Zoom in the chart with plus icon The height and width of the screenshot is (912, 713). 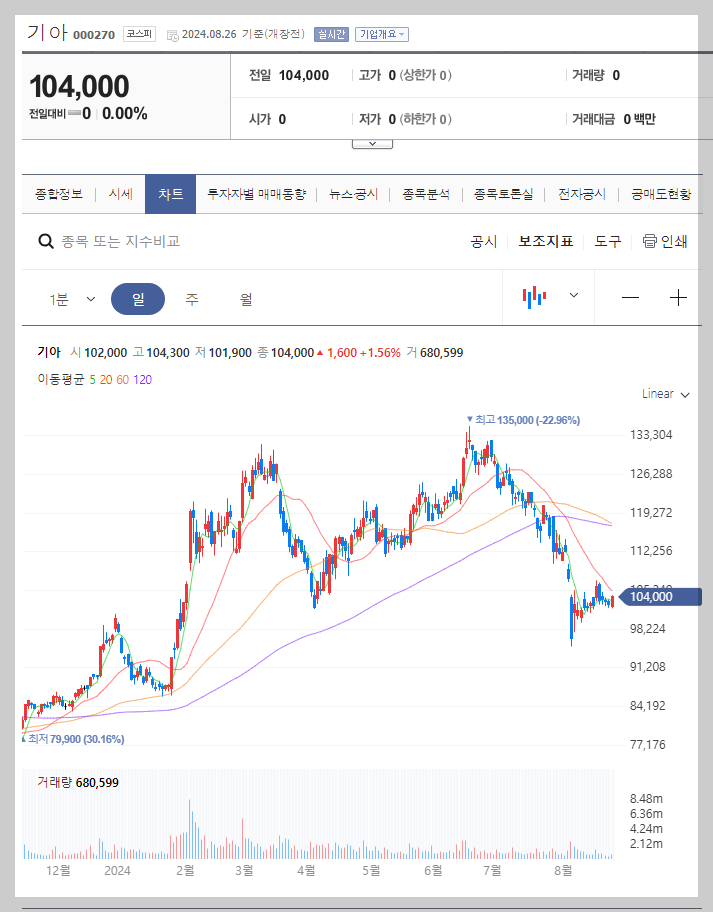click(679, 297)
